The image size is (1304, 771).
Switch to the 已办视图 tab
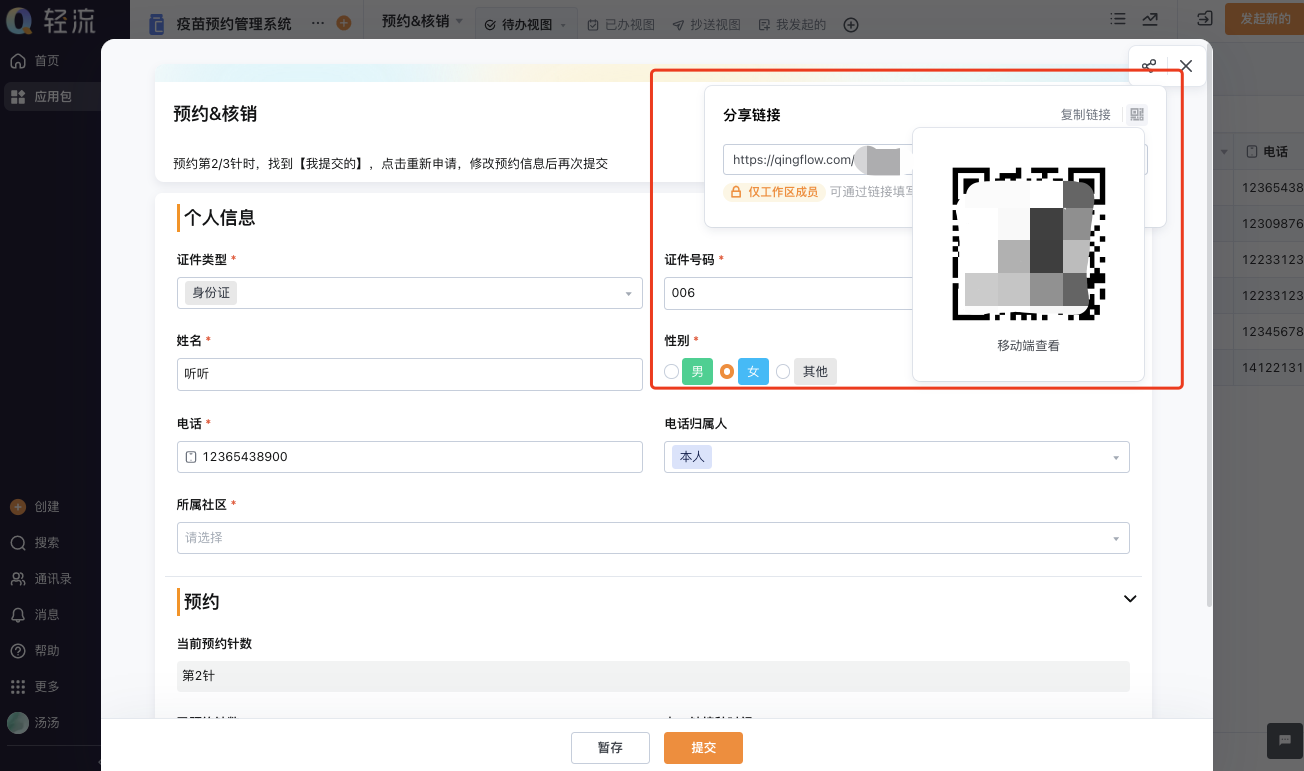point(620,25)
